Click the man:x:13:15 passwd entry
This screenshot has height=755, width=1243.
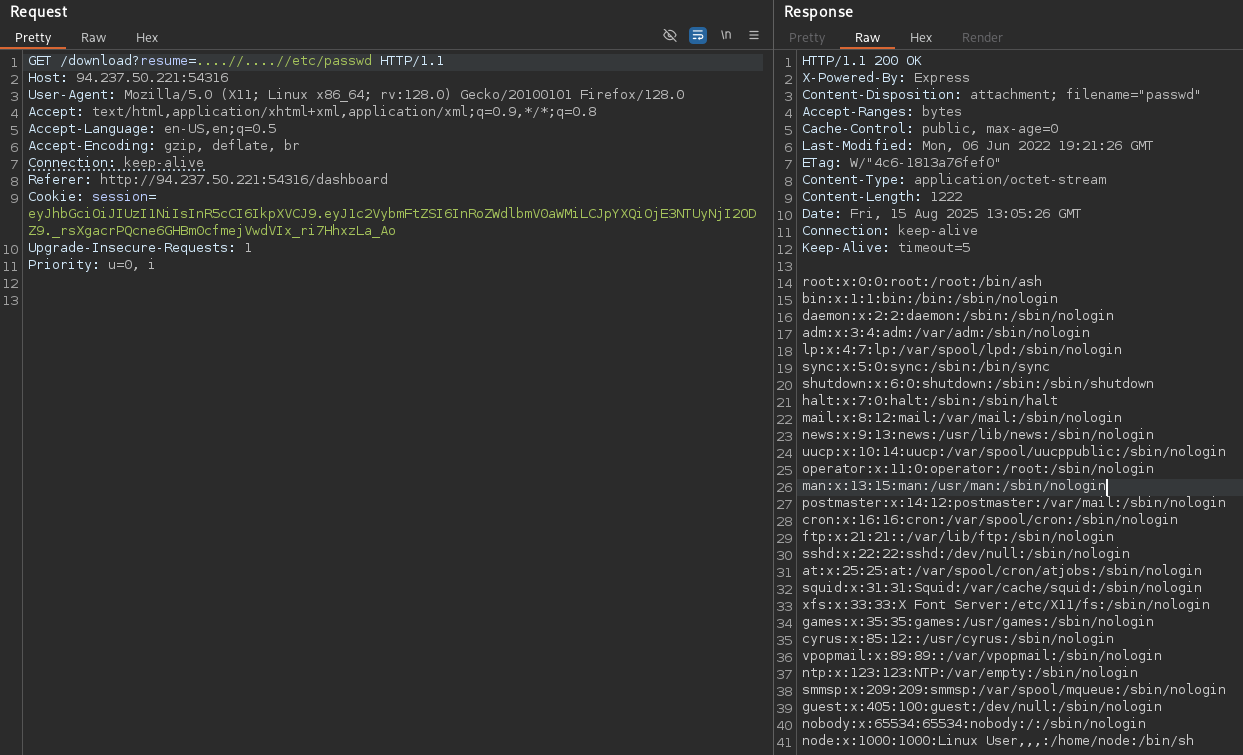click(x=954, y=486)
